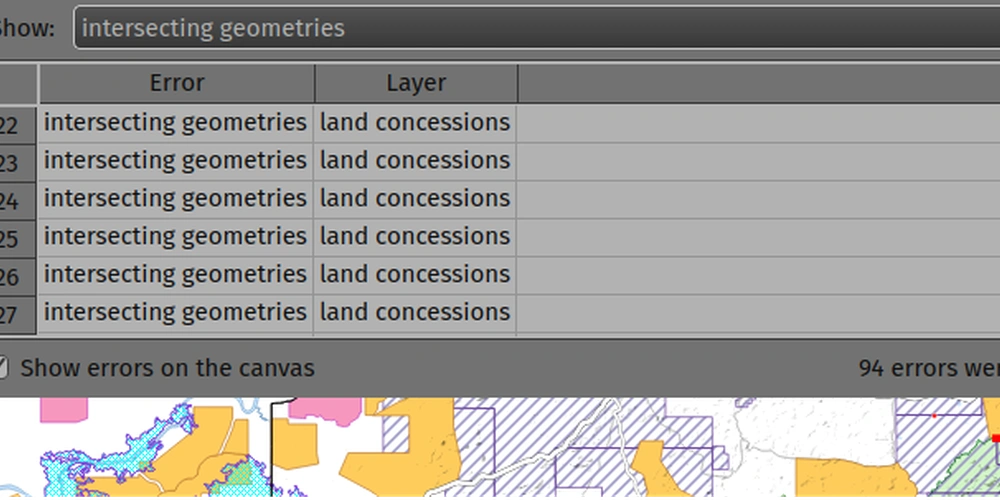This screenshot has width=1000, height=500.
Task: Select row 25 via its row header
Action: pos(17,239)
